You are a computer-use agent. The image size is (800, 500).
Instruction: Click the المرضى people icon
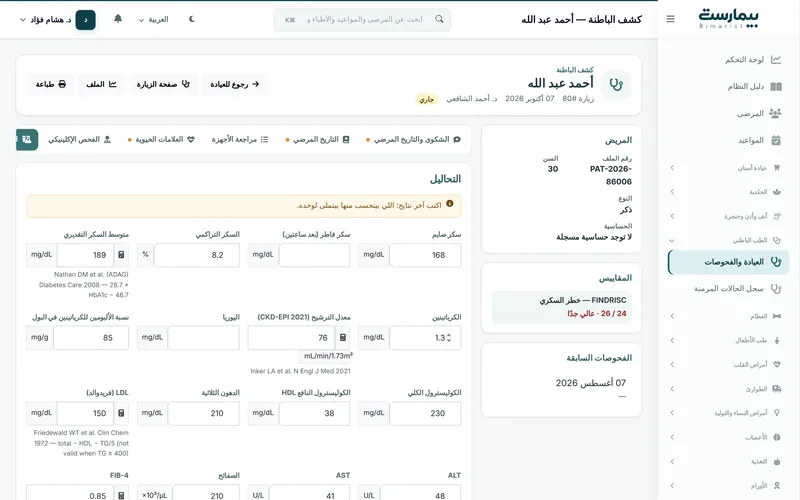[x=776, y=113]
